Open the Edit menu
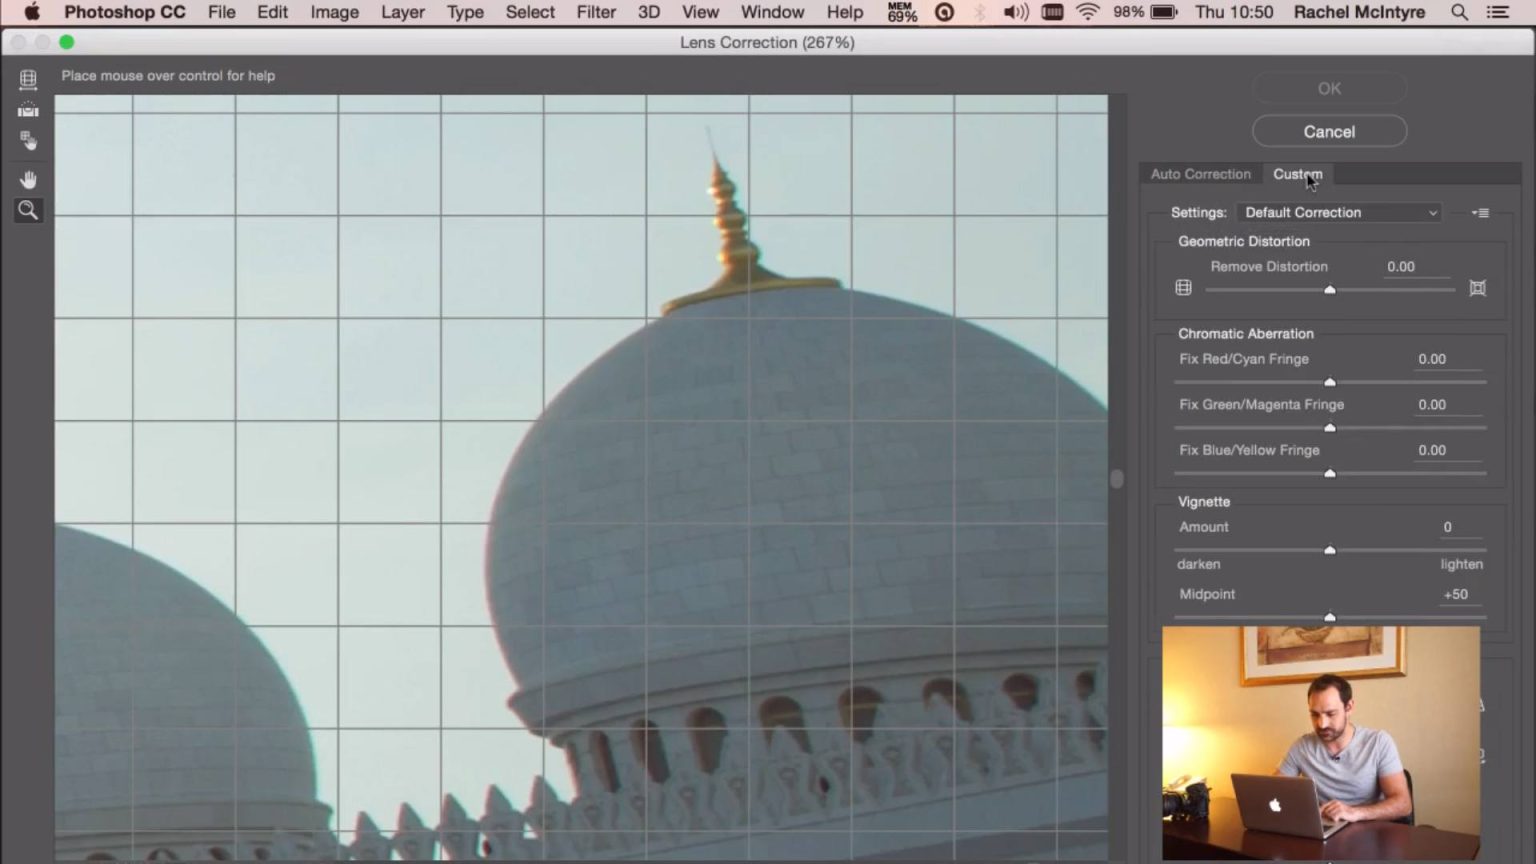Viewport: 1536px width, 864px height. pos(272,12)
